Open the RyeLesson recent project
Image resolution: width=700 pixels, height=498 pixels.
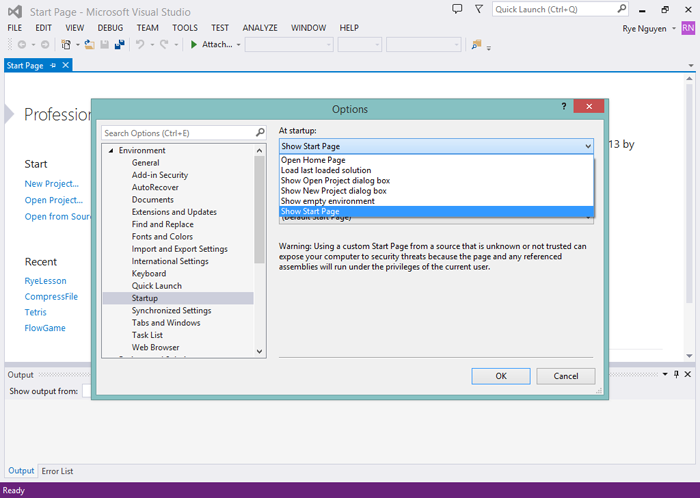click(45, 281)
